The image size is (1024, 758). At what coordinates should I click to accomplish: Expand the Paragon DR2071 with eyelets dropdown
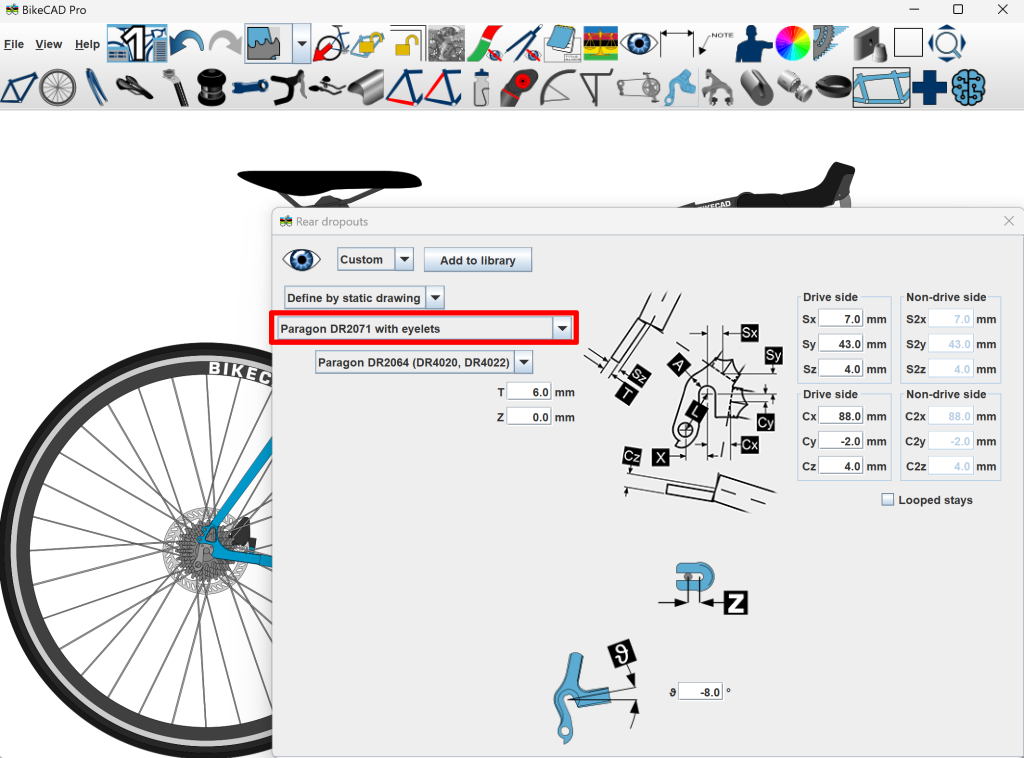563,328
